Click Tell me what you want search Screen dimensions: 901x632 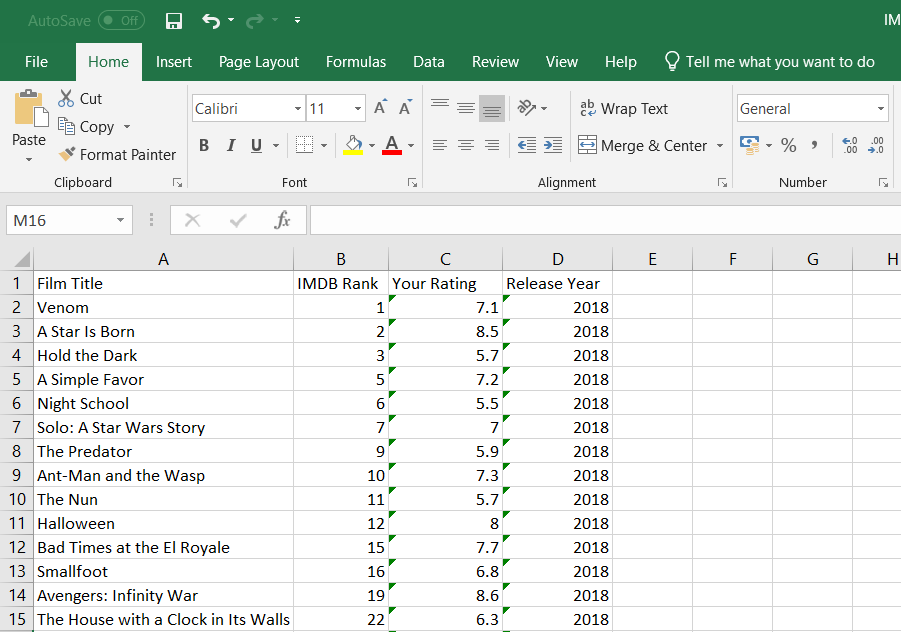(x=769, y=61)
